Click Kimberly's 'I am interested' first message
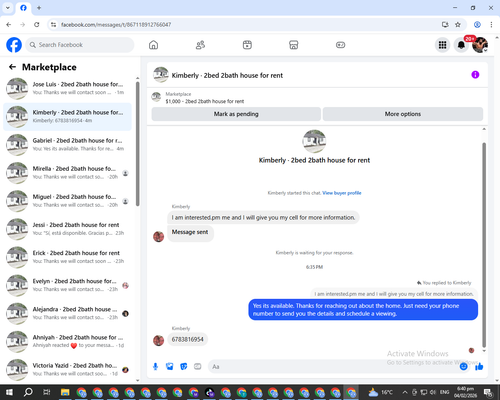Screen dimensions: 500x400 263,218
